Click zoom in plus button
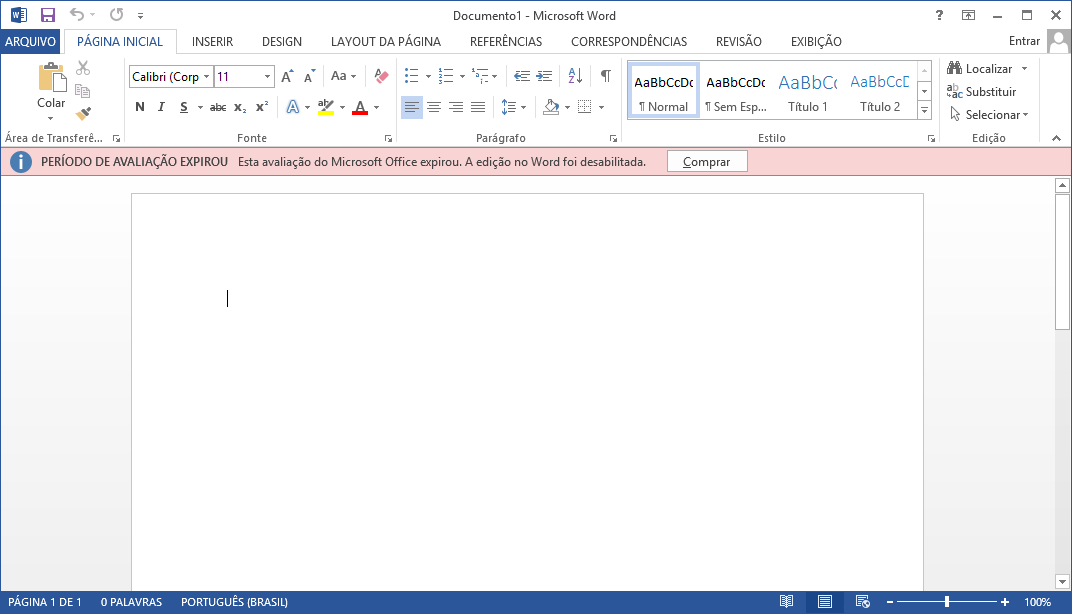Screen dimensions: 1072x614 1005,602
